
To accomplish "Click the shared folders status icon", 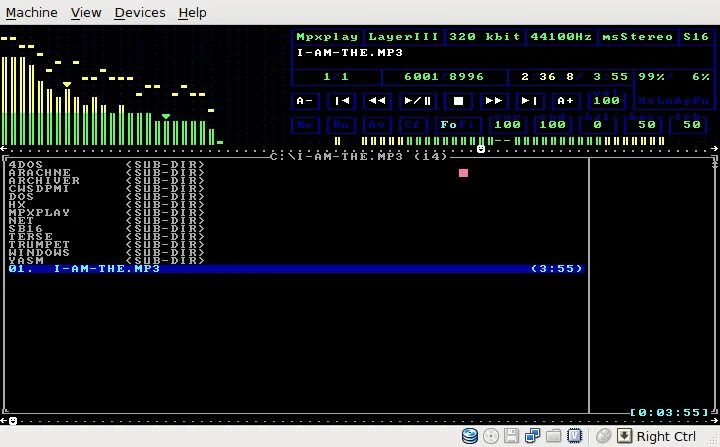I will coord(553,436).
